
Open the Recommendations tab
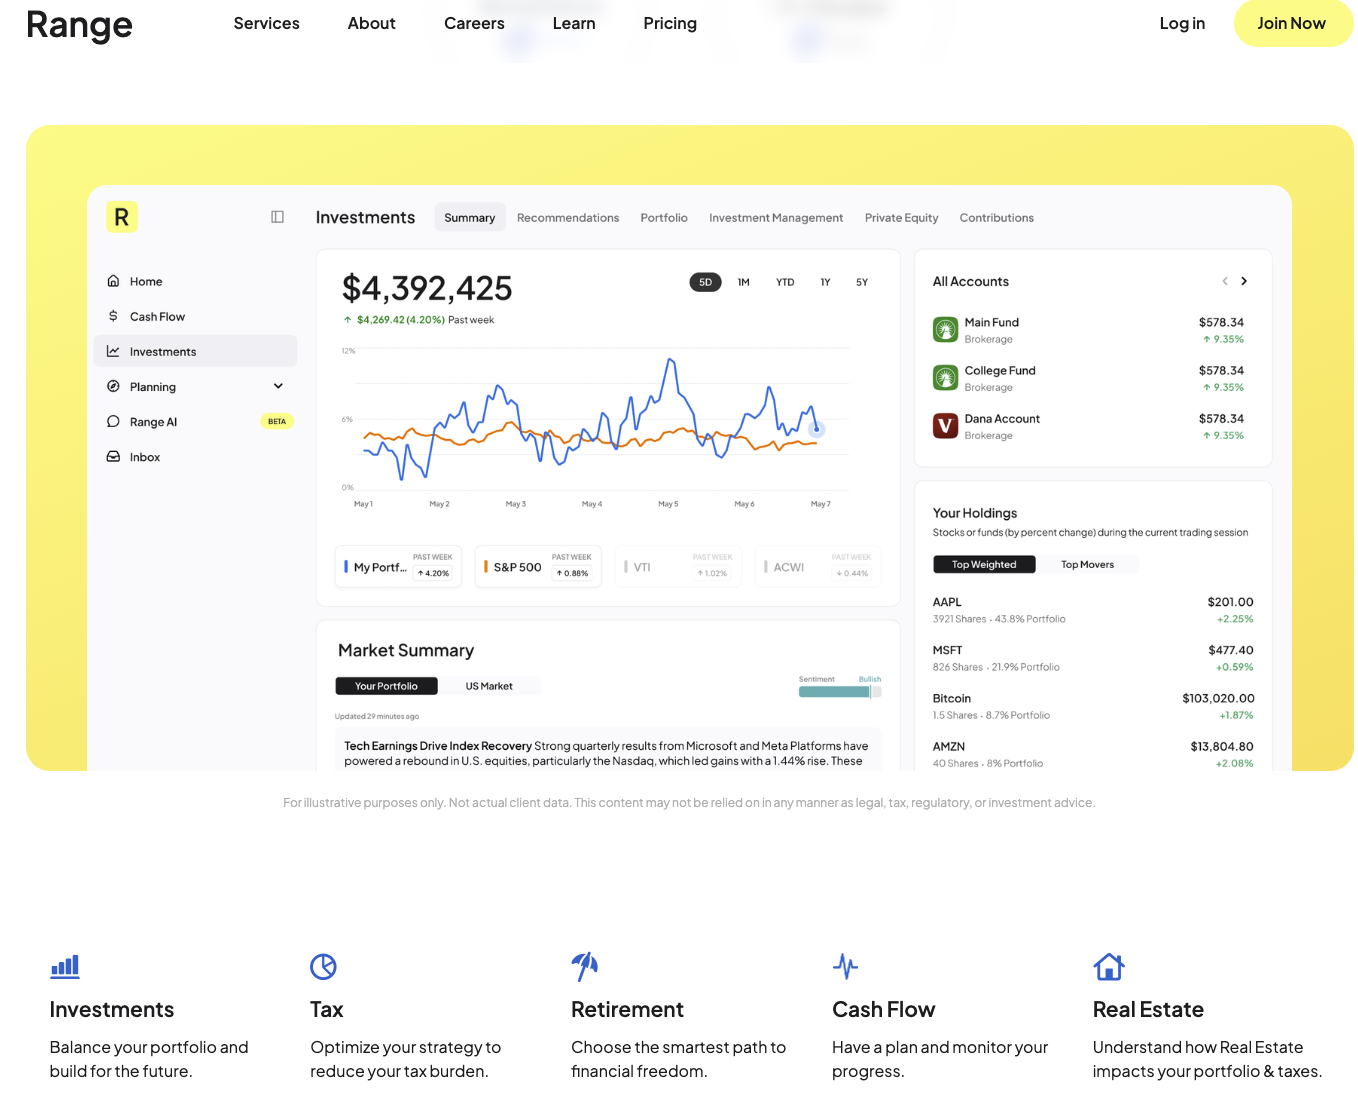point(567,218)
